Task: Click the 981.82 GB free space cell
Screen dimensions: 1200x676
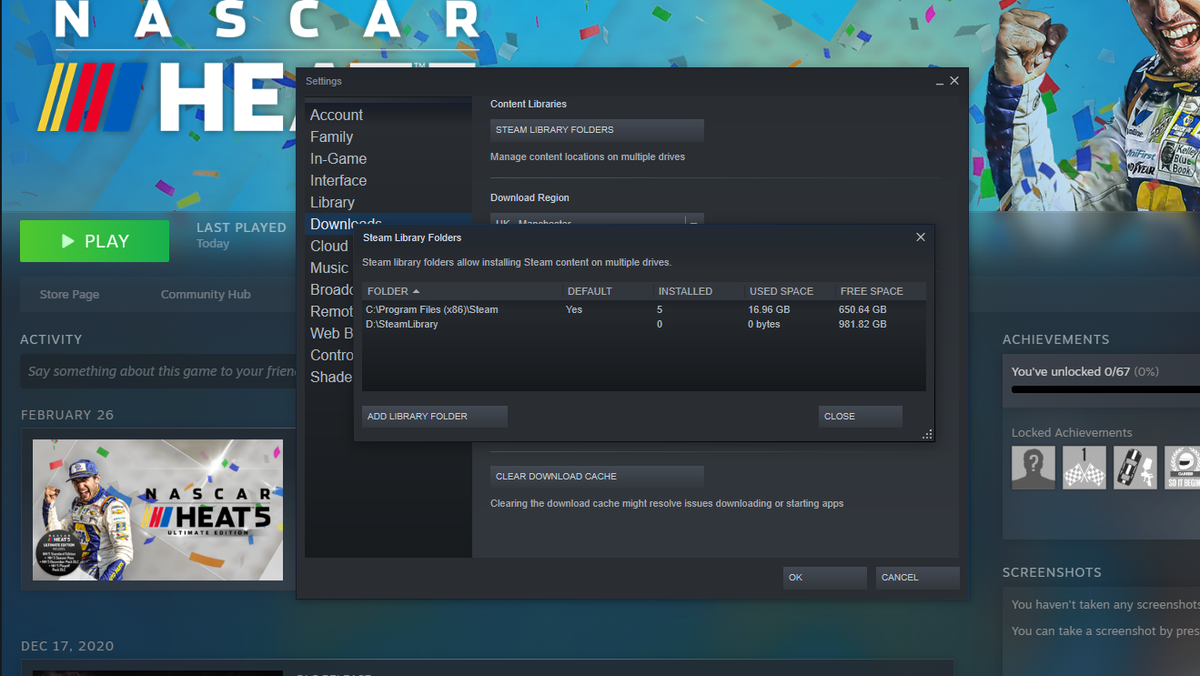Action: pyautogui.click(x=863, y=324)
